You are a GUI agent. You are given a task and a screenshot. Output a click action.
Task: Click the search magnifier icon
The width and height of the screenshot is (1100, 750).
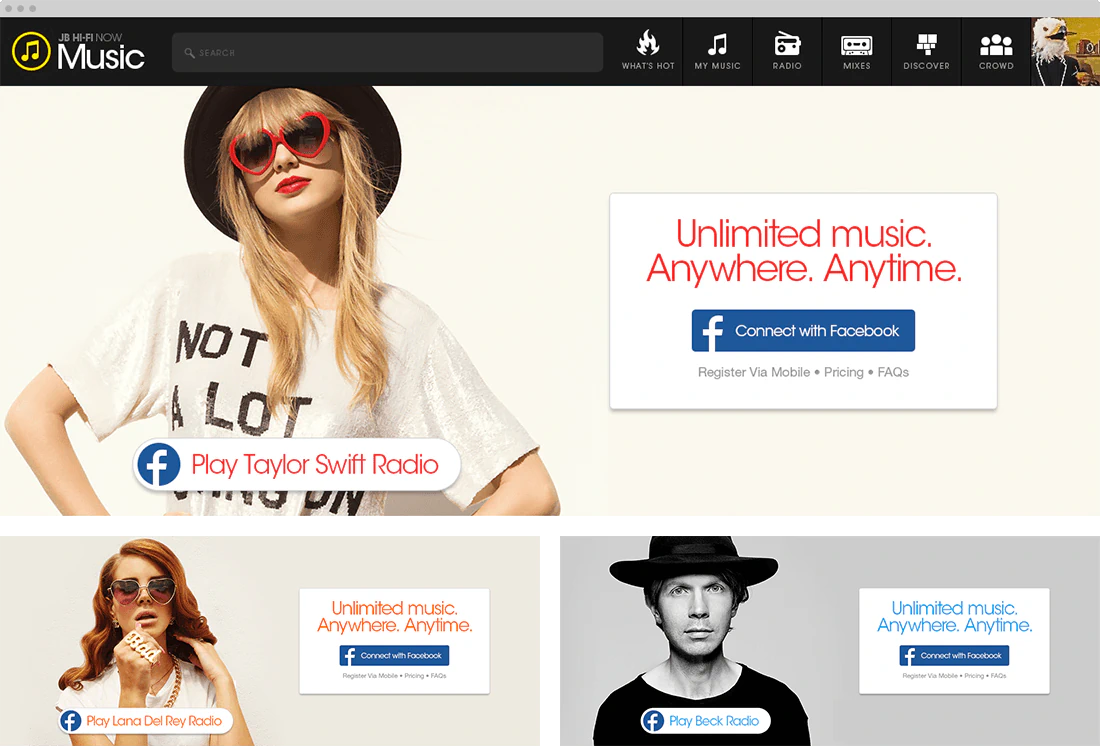click(189, 53)
